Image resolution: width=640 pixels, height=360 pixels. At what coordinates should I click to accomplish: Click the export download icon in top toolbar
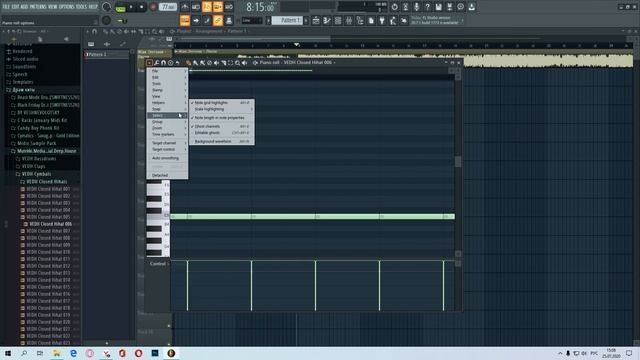[471, 7]
